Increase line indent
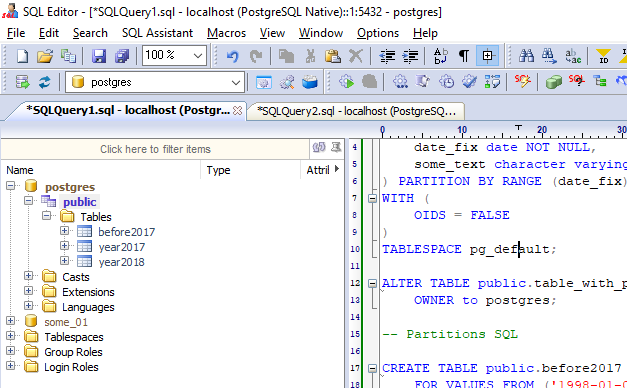The image size is (627, 388). click(410, 56)
